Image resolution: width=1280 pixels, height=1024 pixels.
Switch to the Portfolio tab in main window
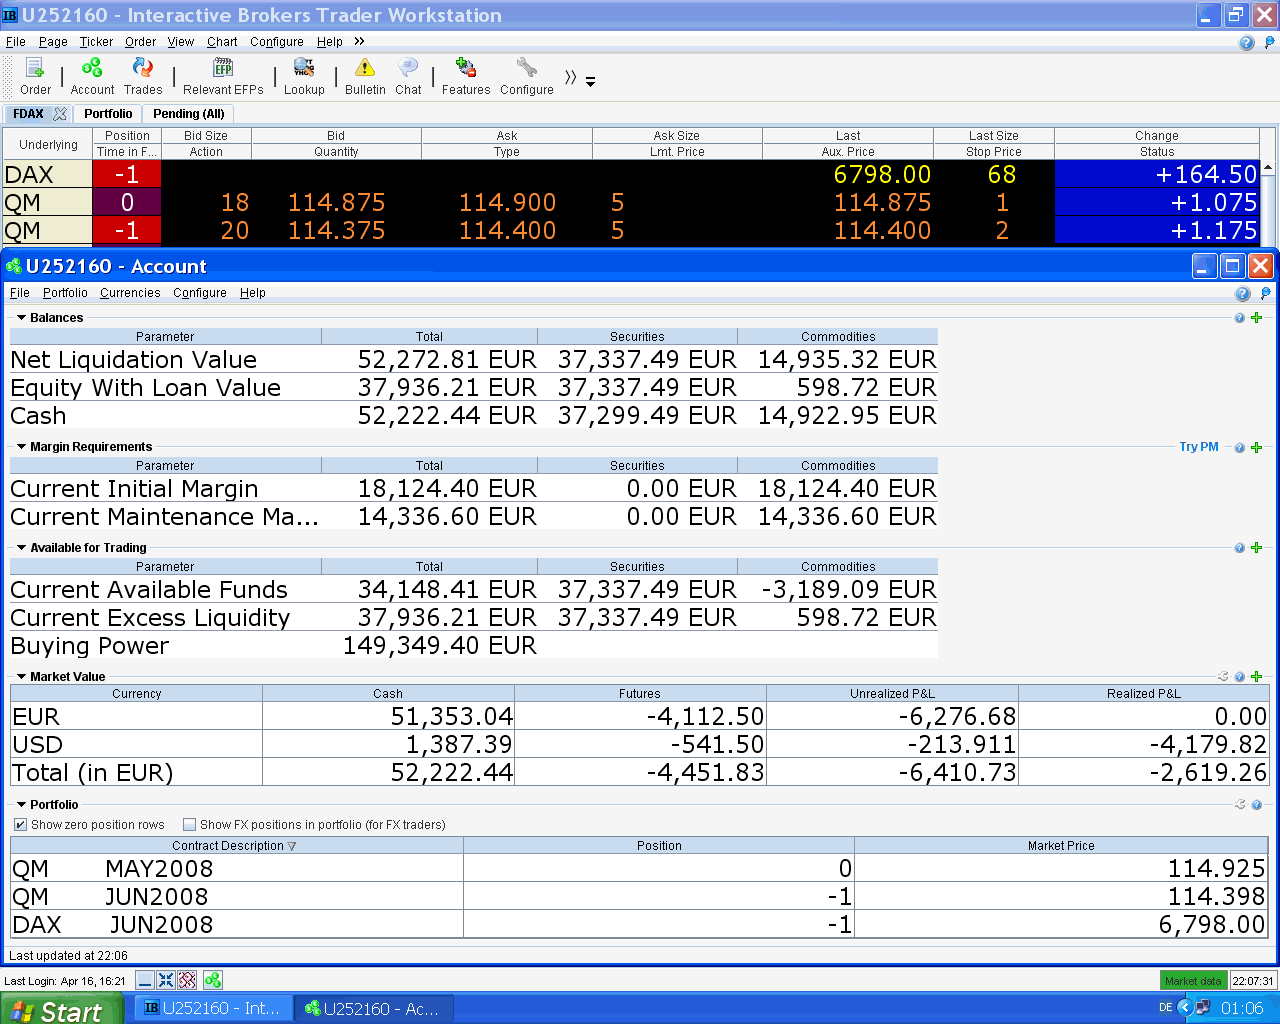[108, 114]
